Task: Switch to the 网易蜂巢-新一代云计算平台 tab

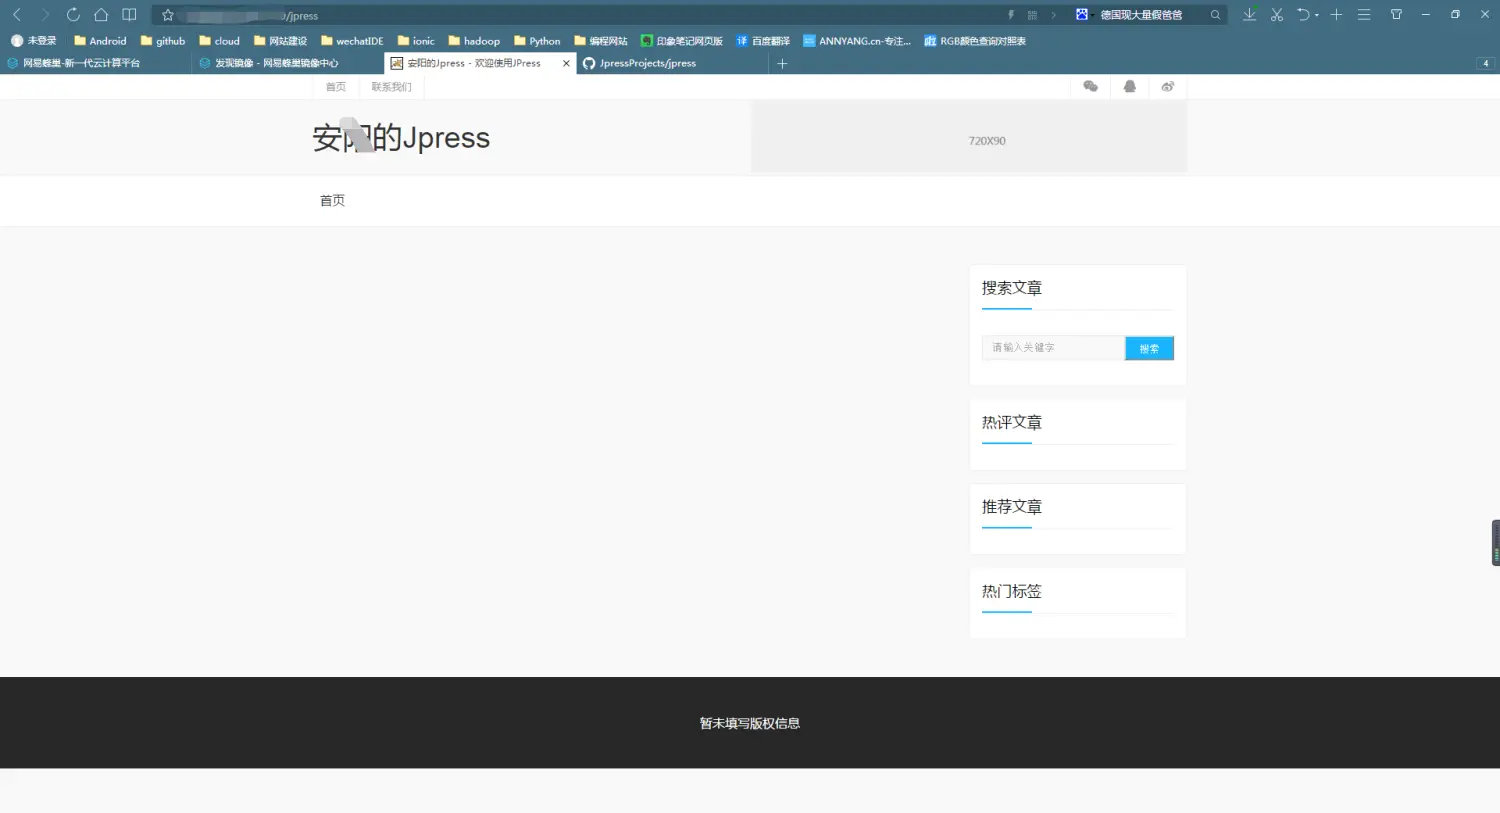Action: click(96, 63)
